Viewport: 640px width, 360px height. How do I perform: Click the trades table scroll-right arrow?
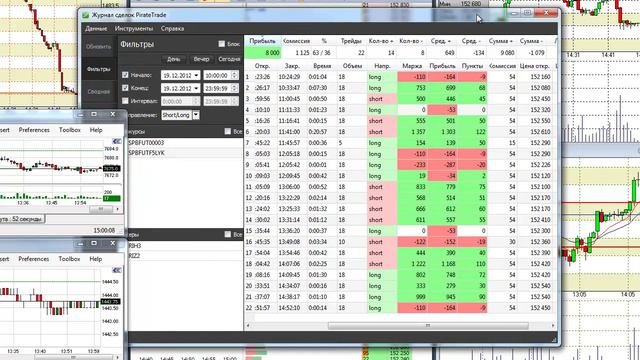[553, 326]
